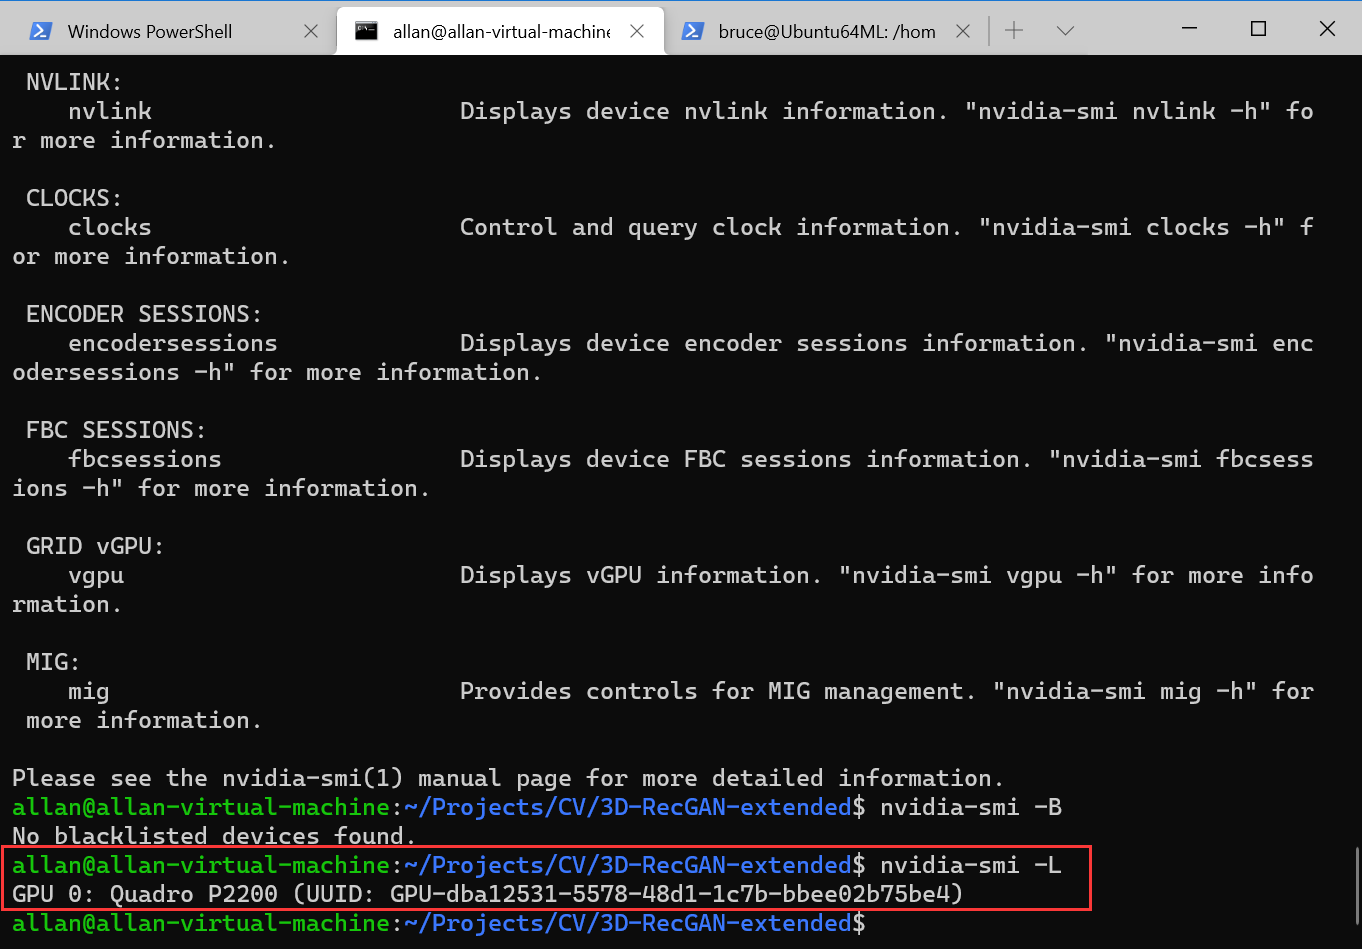Click "Displays device FBC sessions information." text
1362x949 pixels.
[746, 459]
